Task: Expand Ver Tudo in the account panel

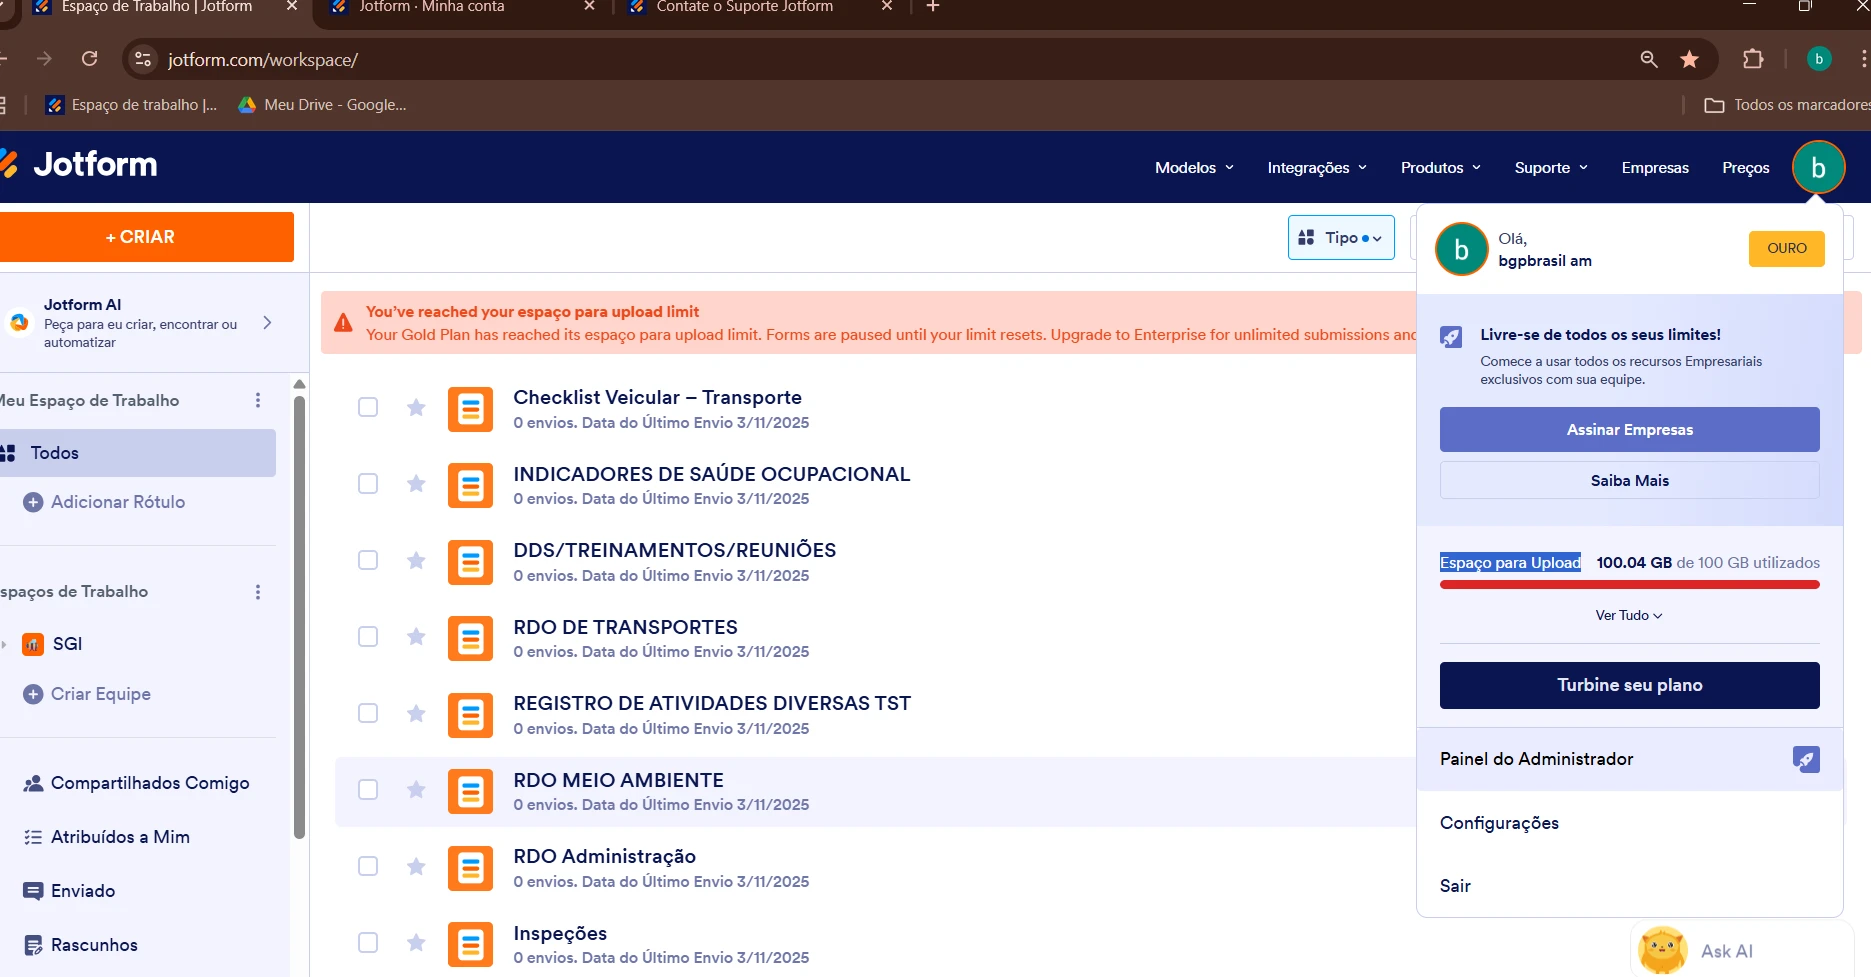Action: (1628, 614)
